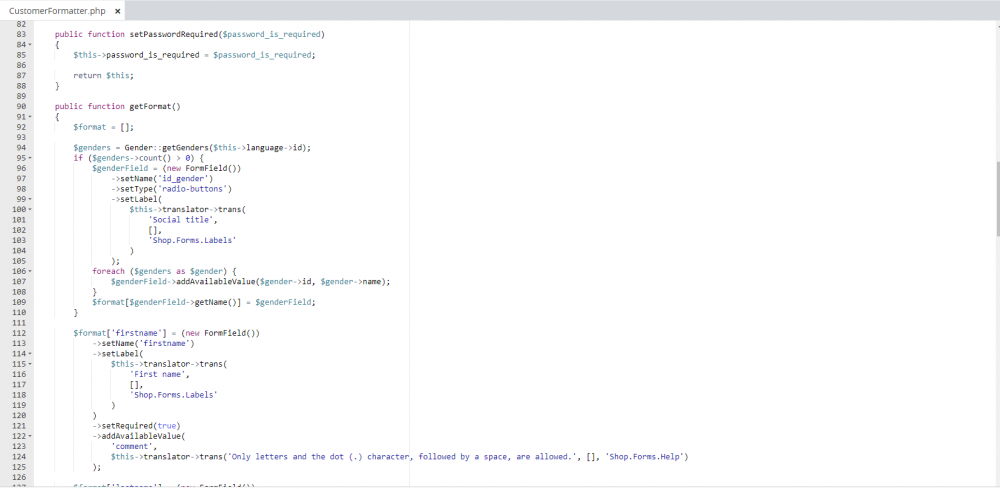The width and height of the screenshot is (1000, 489).
Task: Click the 'comment' string on line 123
Action: 131,447
